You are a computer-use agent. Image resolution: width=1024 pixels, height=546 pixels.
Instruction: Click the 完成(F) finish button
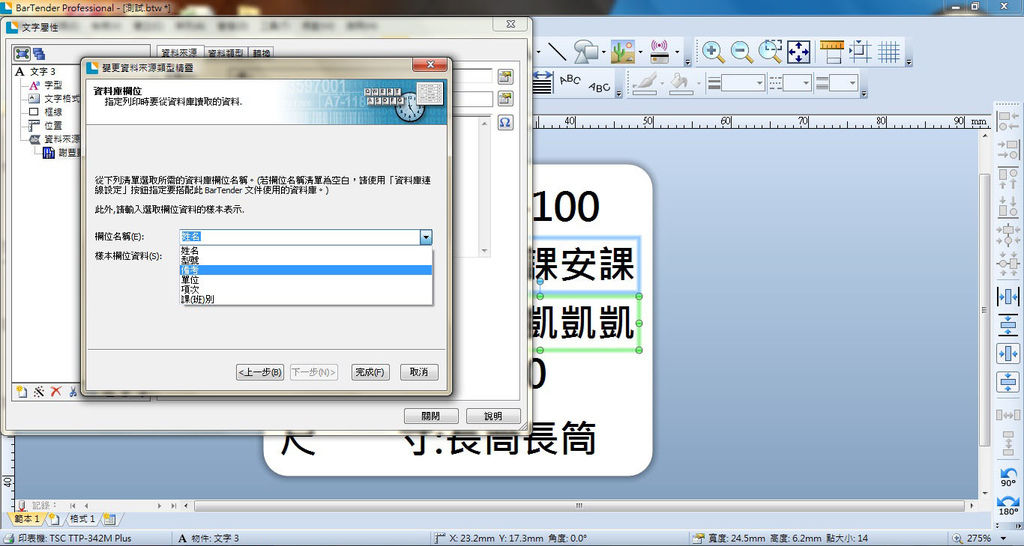click(370, 372)
